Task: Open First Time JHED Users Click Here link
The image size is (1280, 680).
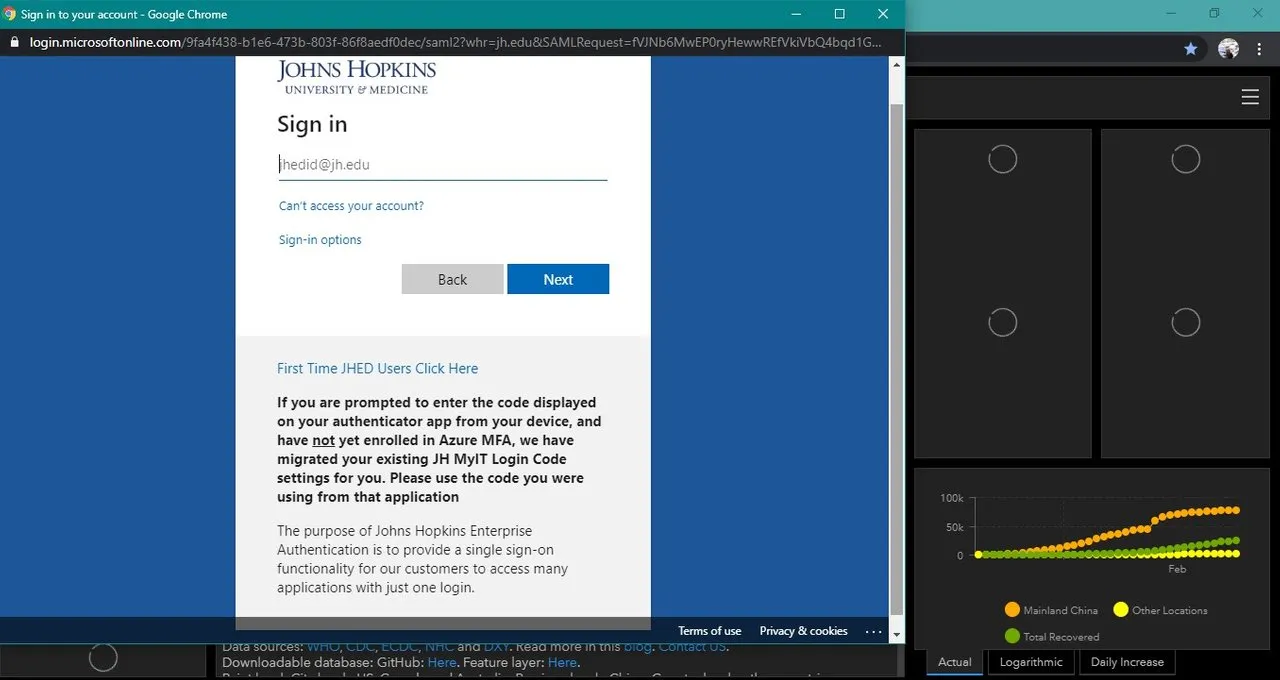Action: (x=377, y=368)
